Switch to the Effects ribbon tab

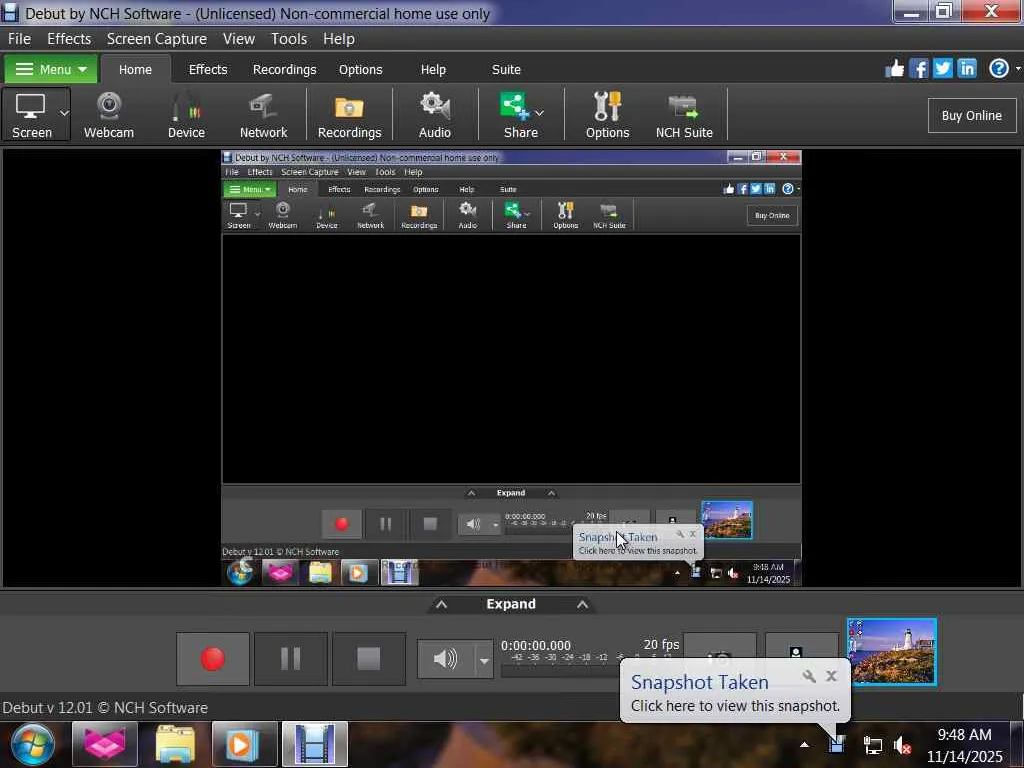click(x=208, y=69)
